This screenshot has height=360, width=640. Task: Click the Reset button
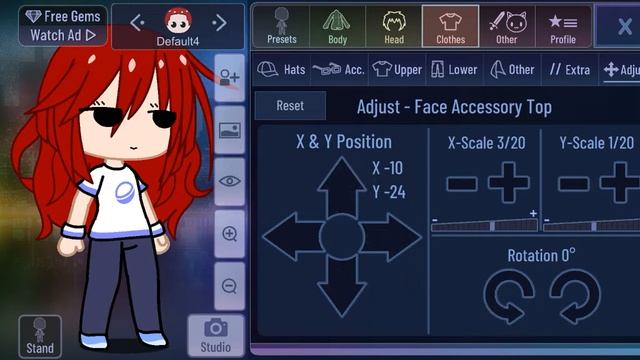tap(290, 106)
